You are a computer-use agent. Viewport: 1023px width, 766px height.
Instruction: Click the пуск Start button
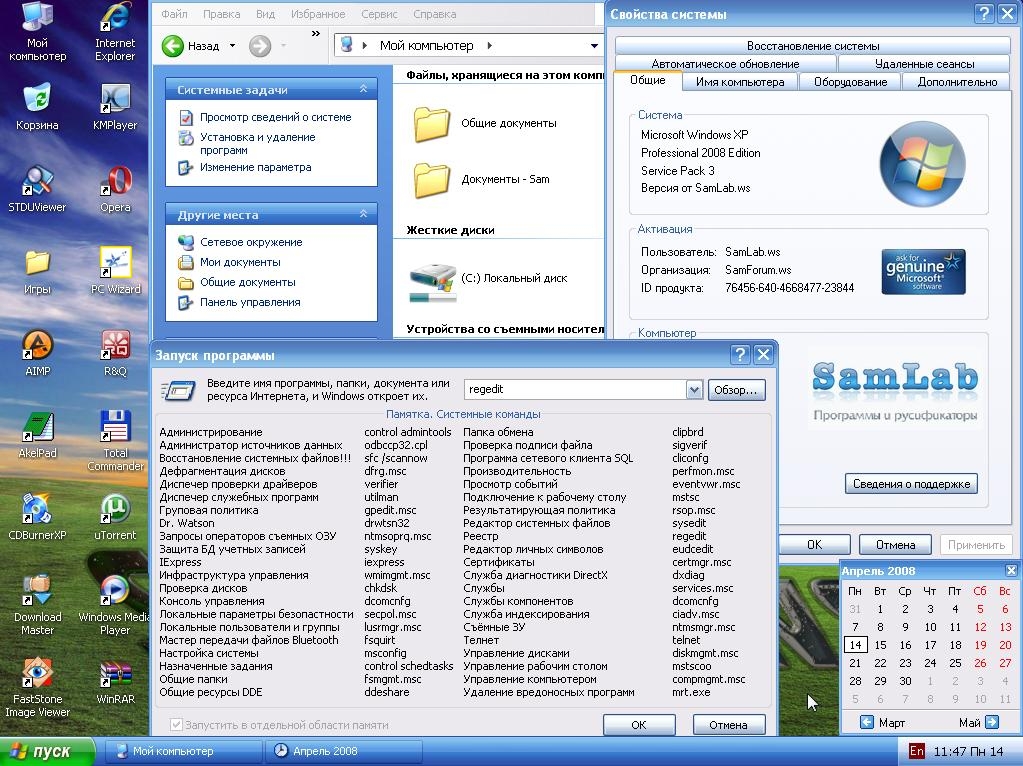[x=48, y=751]
